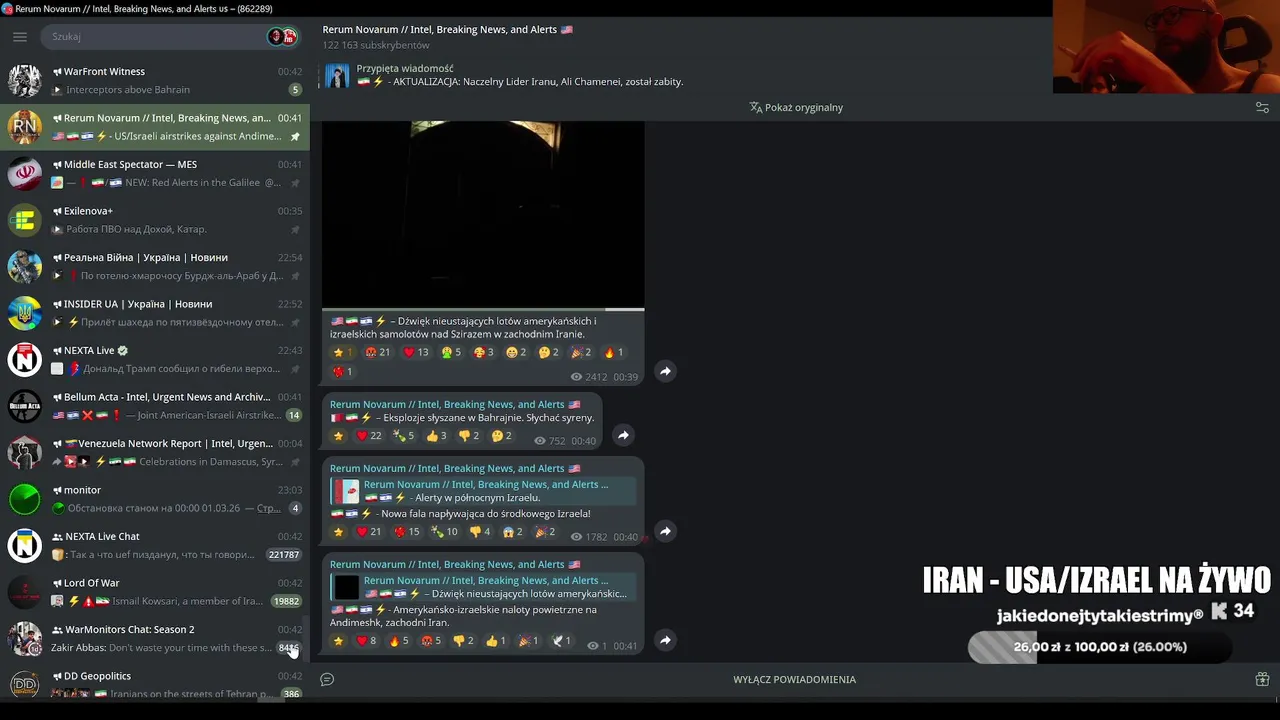The width and height of the screenshot is (1280, 720).
Task: Open NEXTA Live verified channel
Action: point(155,359)
